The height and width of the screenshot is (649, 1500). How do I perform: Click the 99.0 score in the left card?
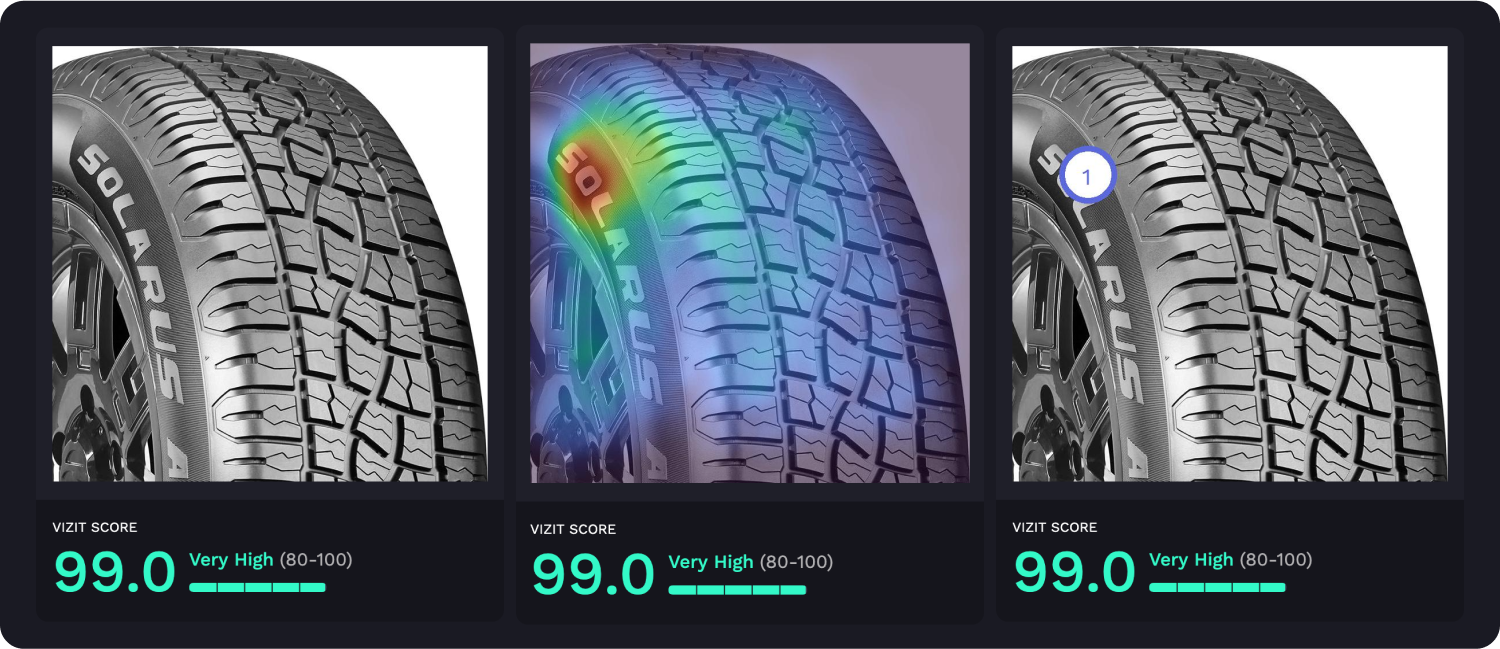[x=115, y=573]
